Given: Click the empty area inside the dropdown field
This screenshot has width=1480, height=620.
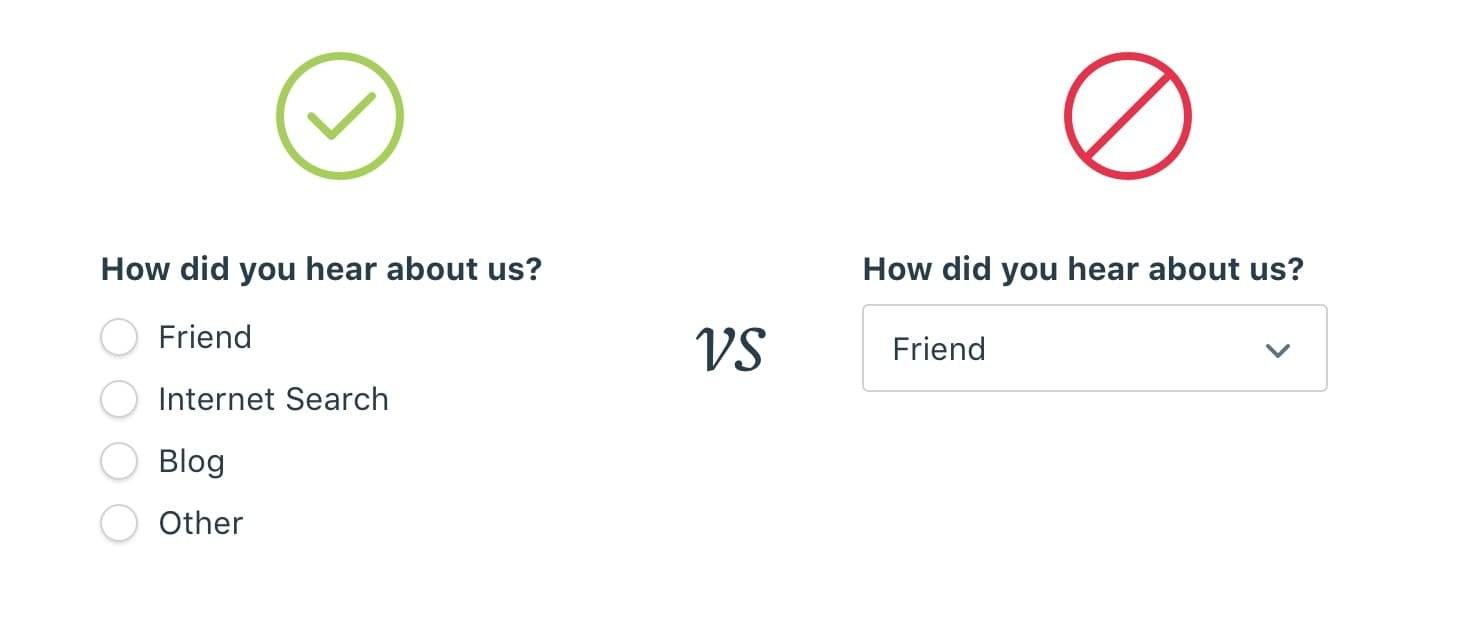Looking at the screenshot, I should [x=1120, y=348].
